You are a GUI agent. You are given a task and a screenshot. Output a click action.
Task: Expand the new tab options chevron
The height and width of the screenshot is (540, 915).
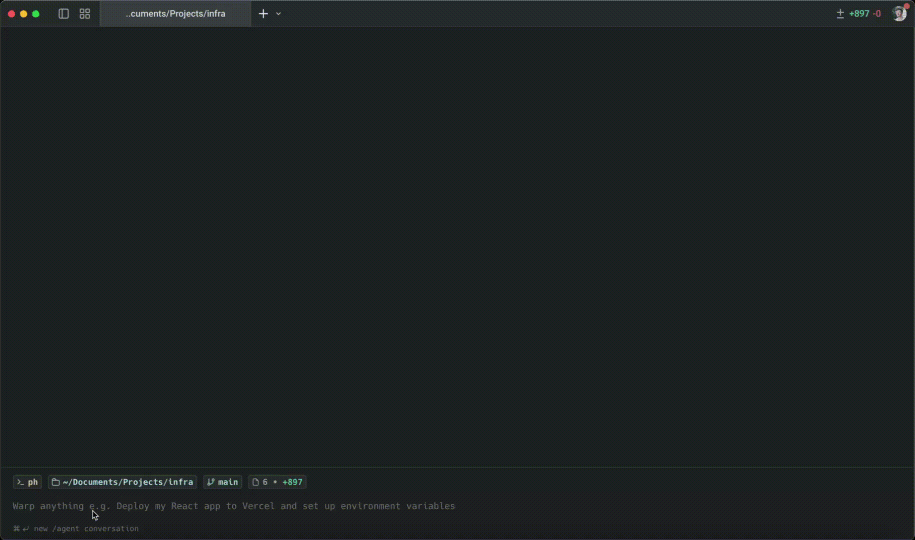pos(278,13)
